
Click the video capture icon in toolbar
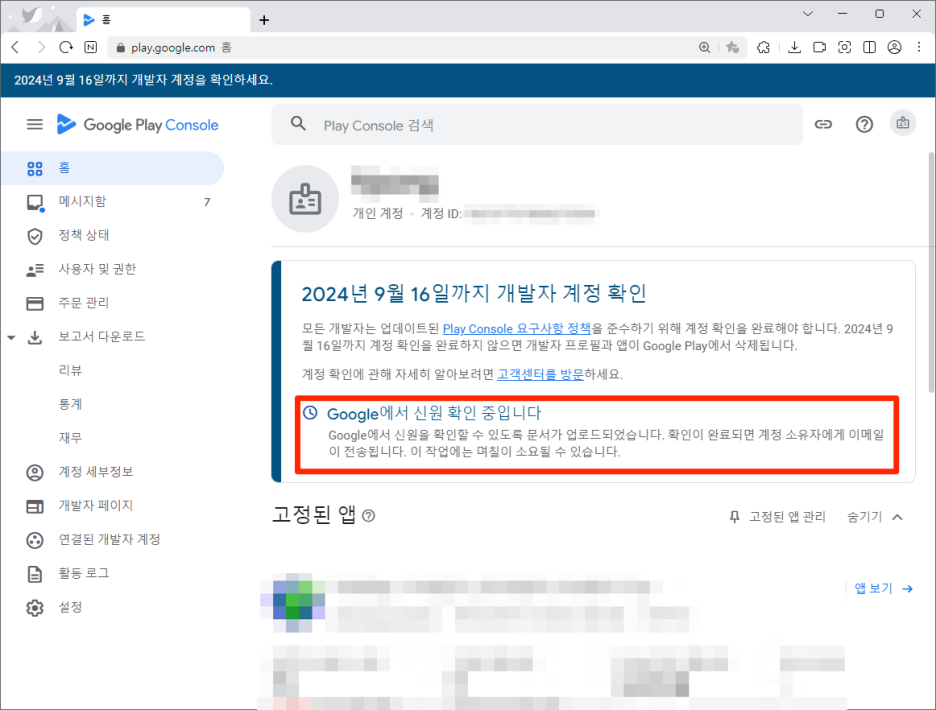coord(819,47)
